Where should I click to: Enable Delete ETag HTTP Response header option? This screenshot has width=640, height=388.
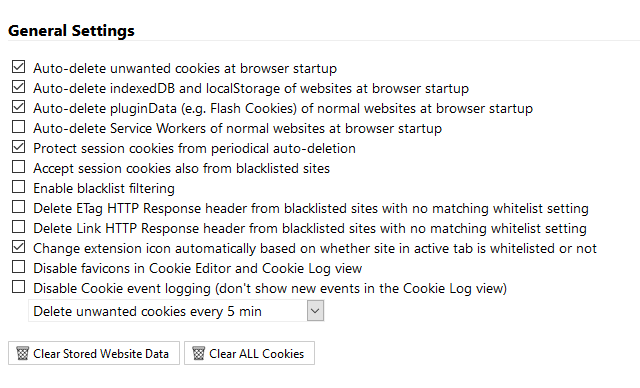[x=18, y=206]
